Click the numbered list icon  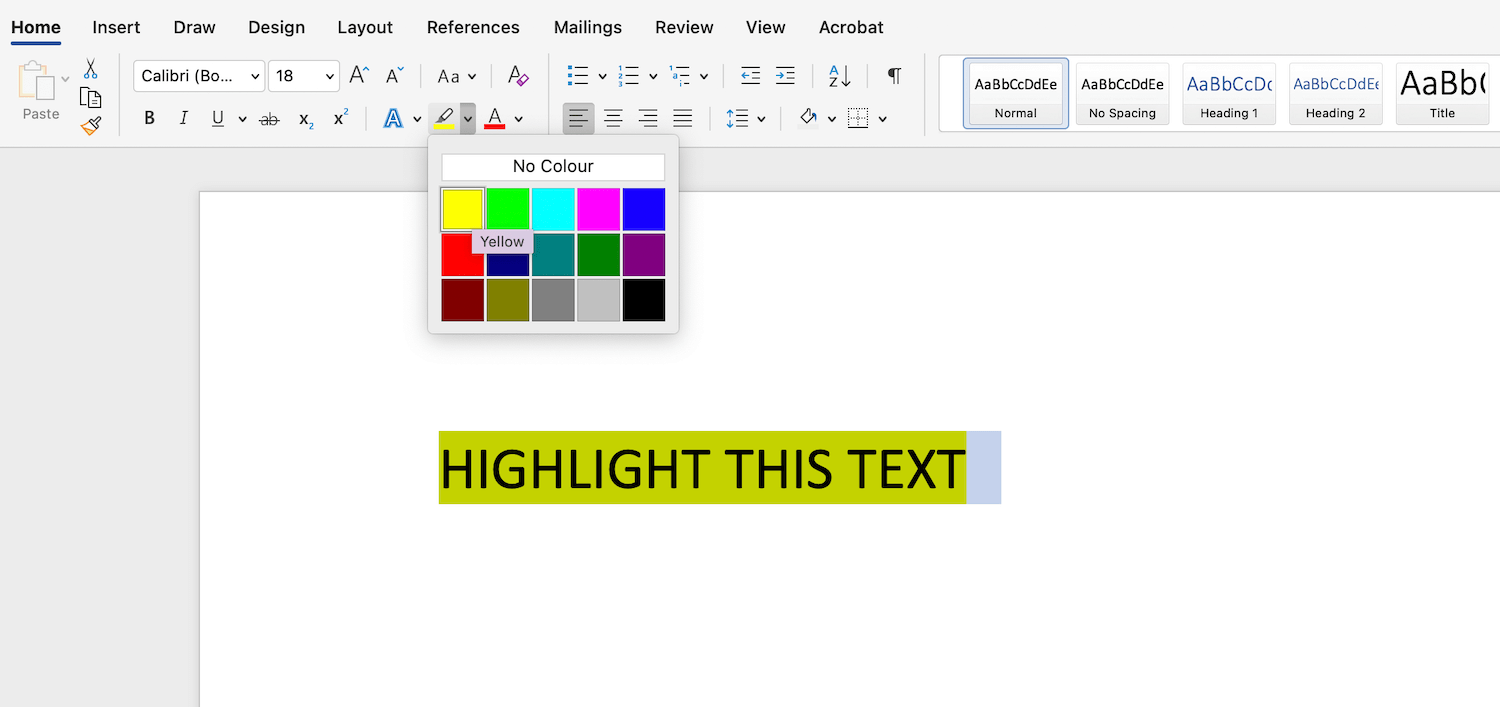click(628, 75)
